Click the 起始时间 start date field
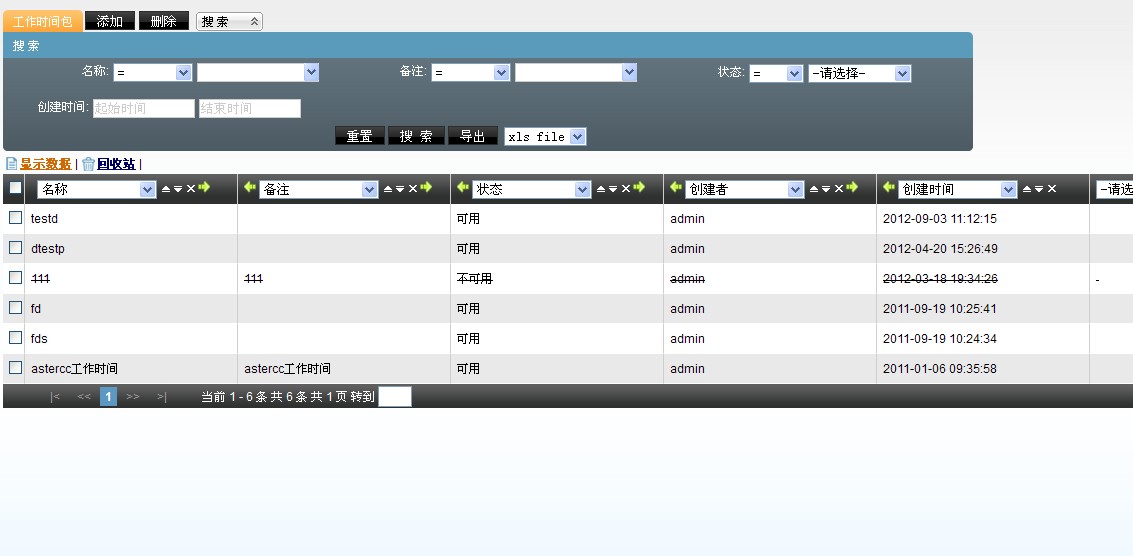Viewport: 1133px width, 556px height. click(143, 108)
